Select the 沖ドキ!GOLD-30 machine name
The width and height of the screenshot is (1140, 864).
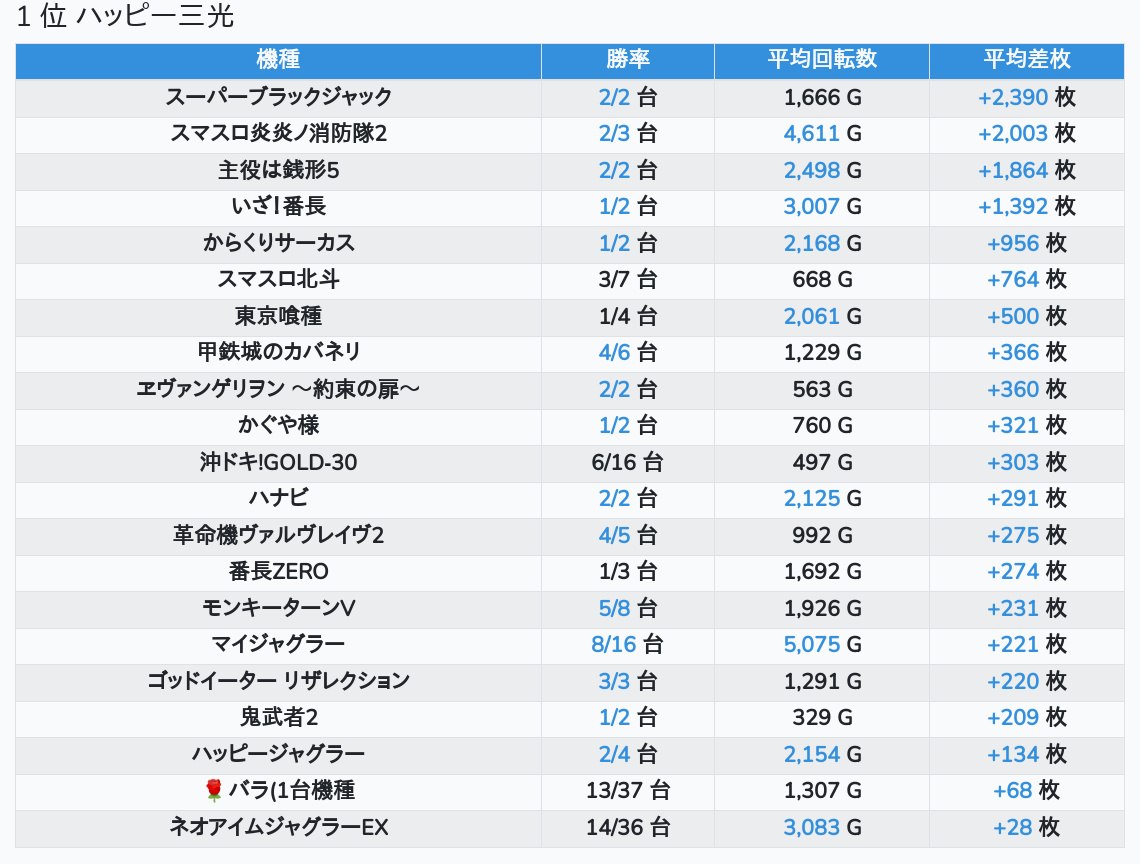(x=278, y=462)
